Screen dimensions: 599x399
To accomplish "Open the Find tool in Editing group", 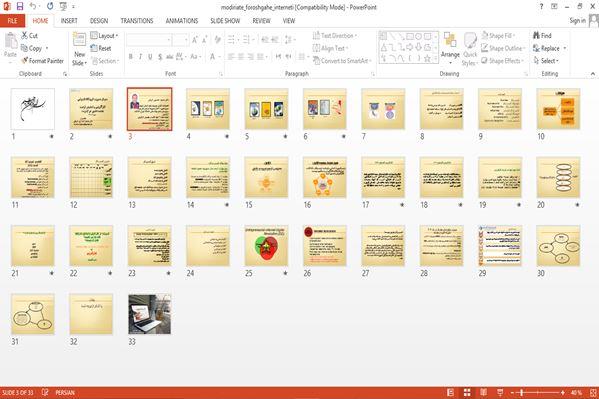I will tap(542, 36).
